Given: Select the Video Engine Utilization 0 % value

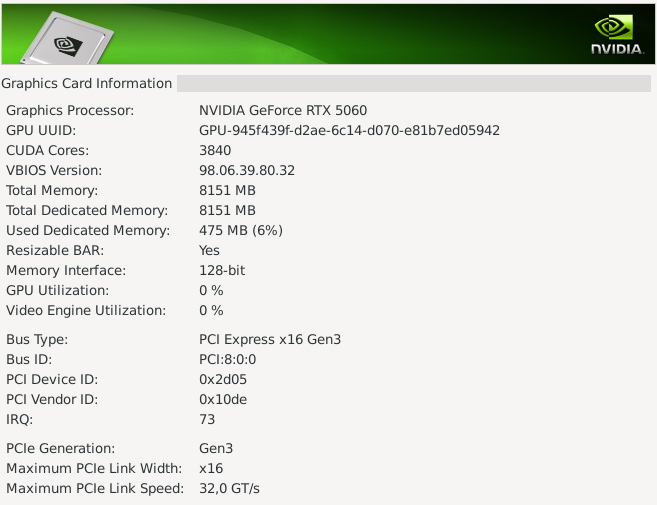Looking at the screenshot, I should [211, 311].
